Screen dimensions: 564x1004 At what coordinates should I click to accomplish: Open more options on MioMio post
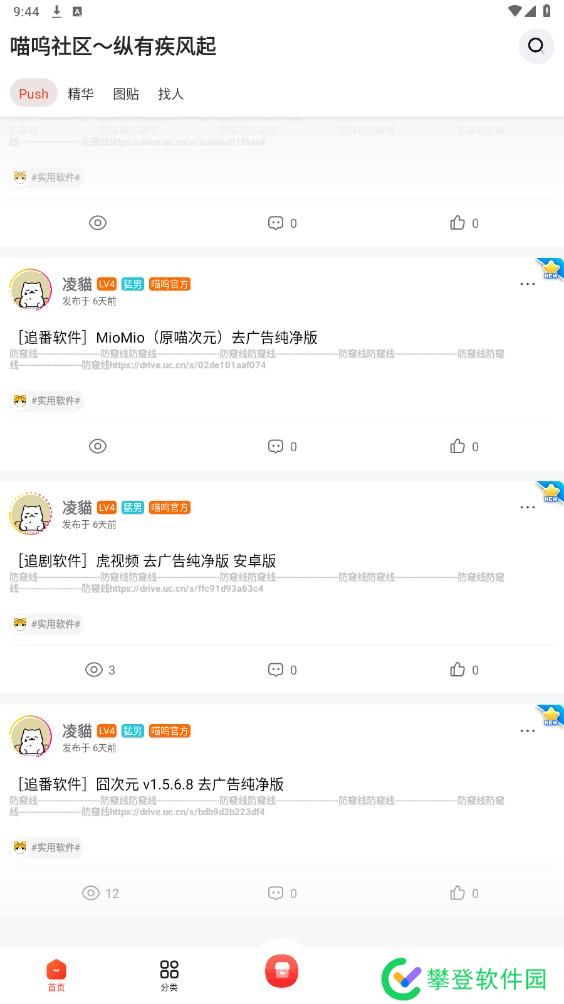(x=528, y=284)
